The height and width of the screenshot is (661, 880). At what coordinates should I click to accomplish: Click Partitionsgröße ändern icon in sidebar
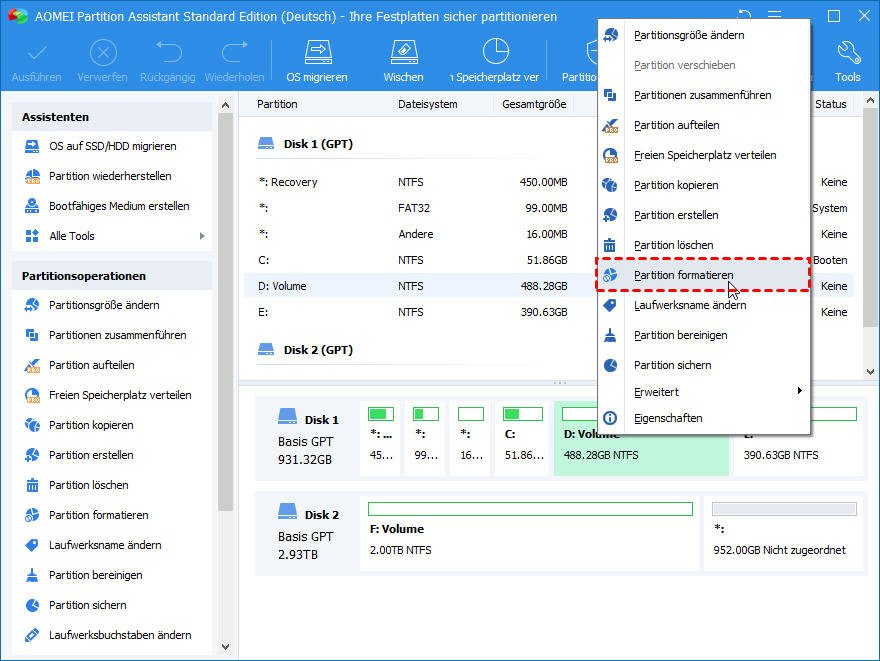[33, 305]
